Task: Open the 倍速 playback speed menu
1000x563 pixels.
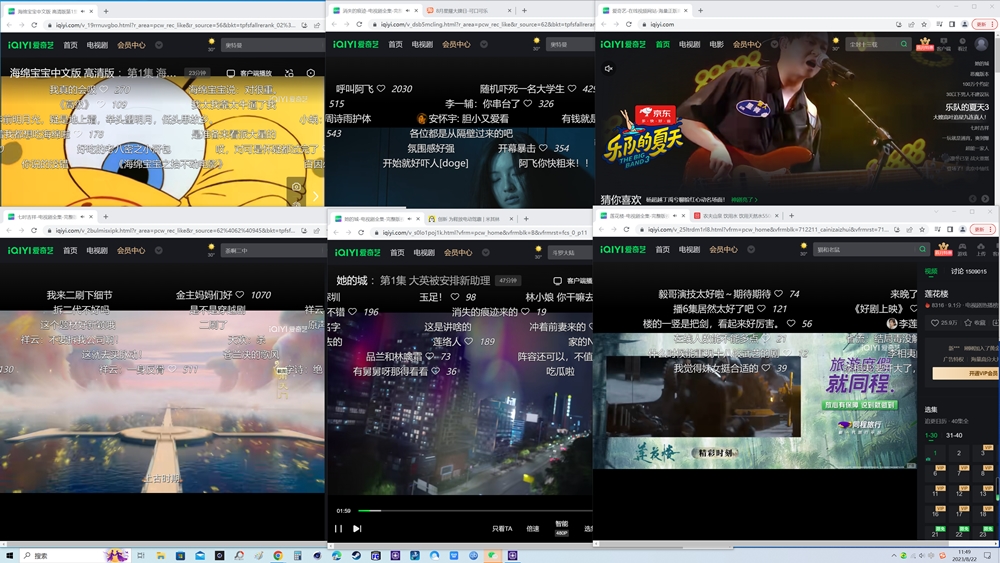Action: (x=533, y=529)
